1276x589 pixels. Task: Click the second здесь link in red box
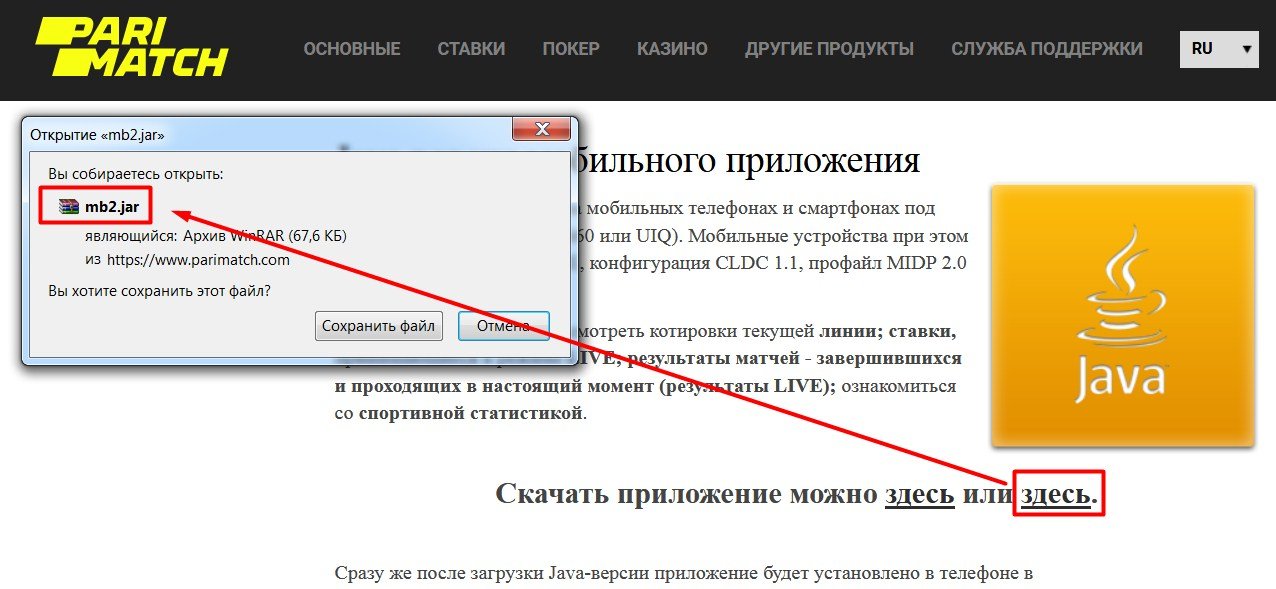(x=1056, y=494)
